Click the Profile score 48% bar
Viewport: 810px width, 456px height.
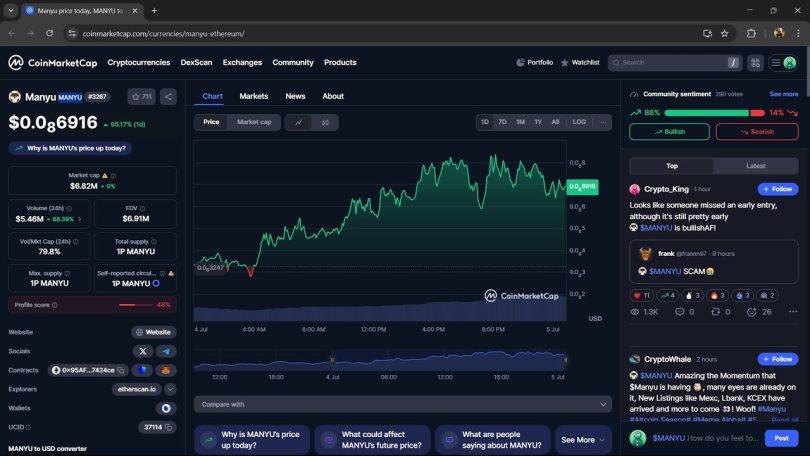(x=92, y=305)
